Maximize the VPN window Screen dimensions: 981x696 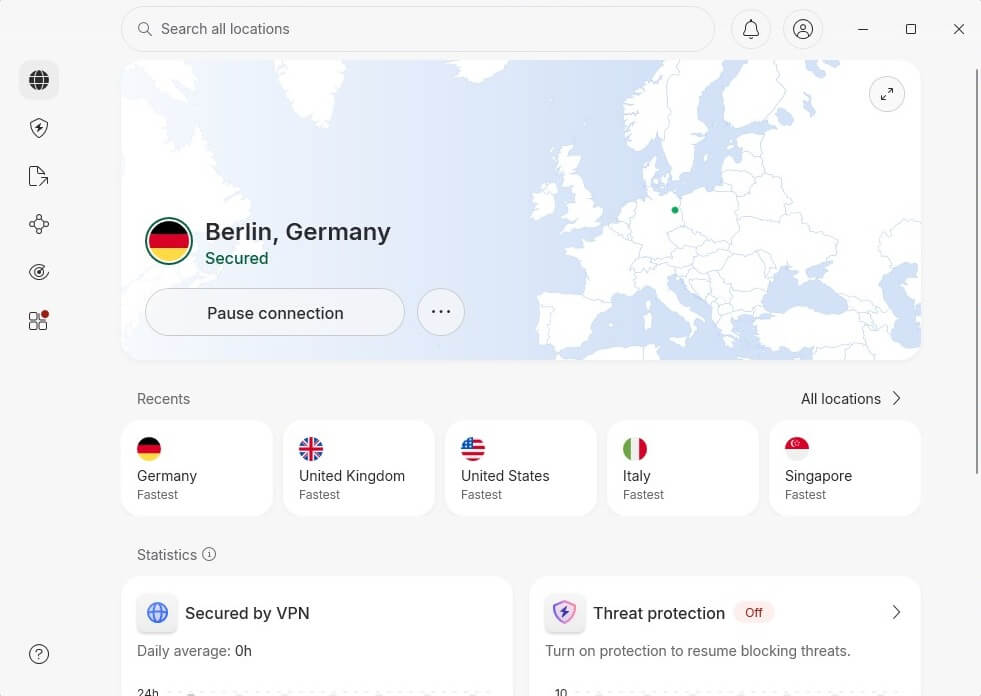[911, 29]
